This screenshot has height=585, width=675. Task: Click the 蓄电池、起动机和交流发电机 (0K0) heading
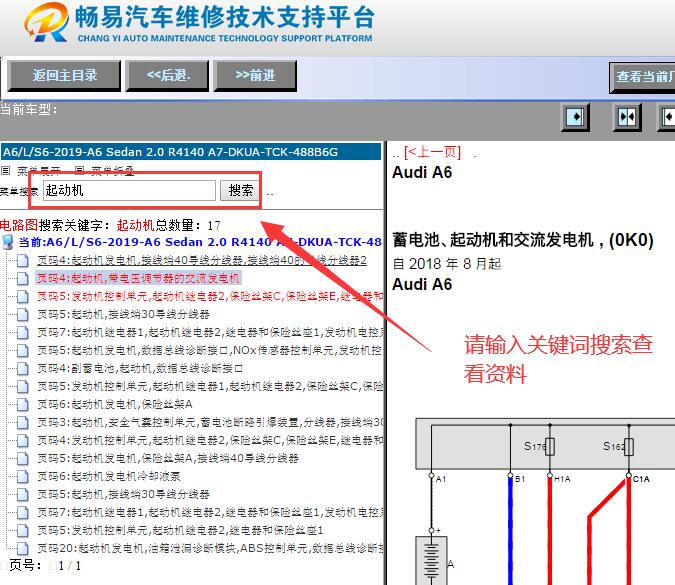click(x=523, y=240)
